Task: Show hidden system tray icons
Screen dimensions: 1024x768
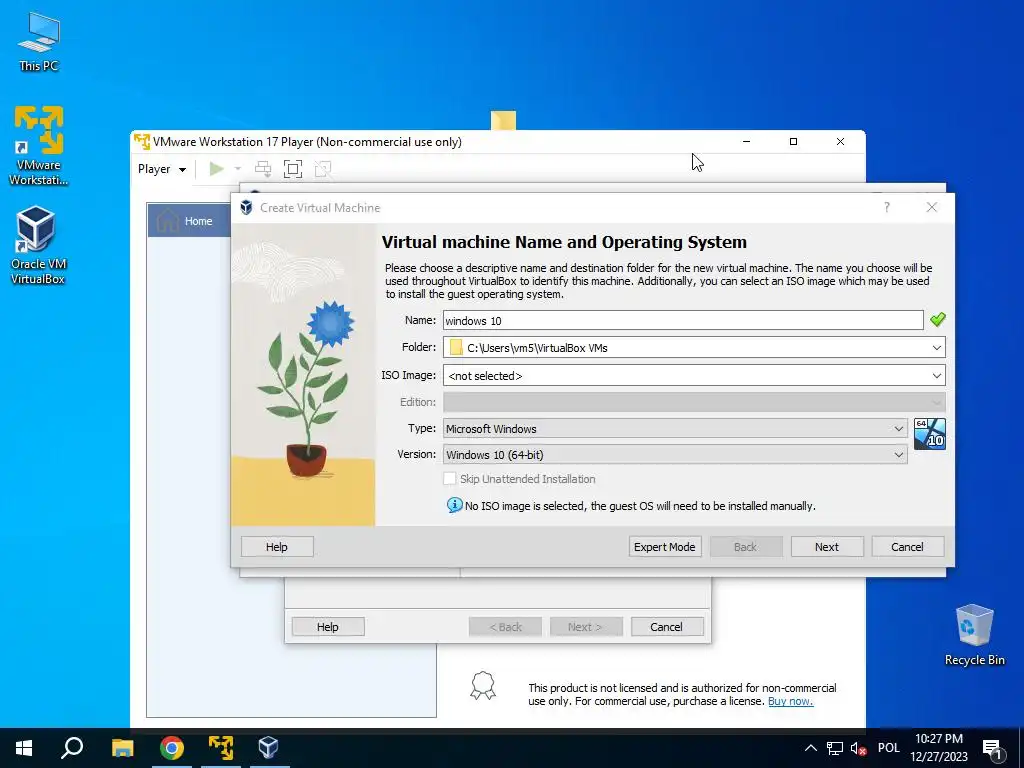Action: coord(810,748)
